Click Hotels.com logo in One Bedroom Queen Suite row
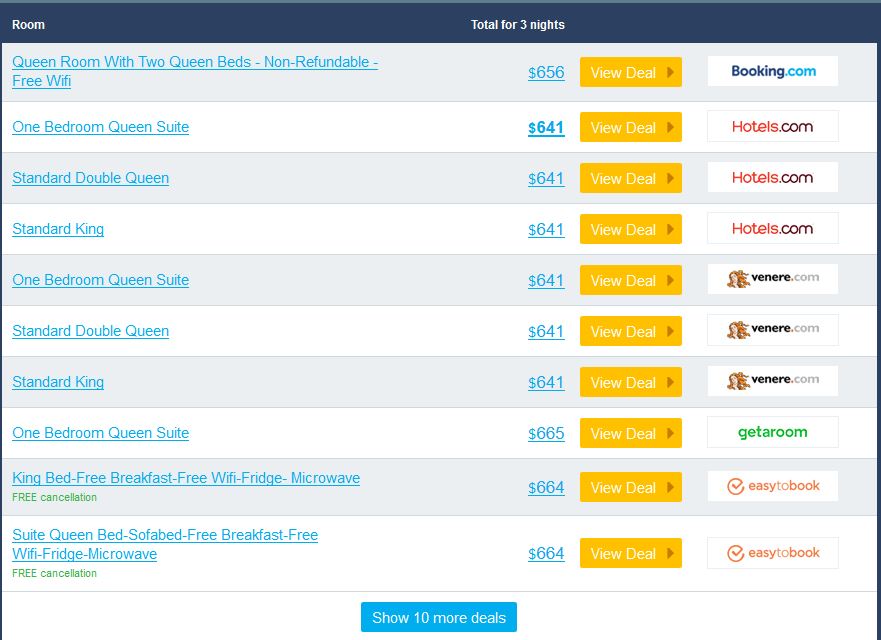Viewport: 881px width, 640px height. pyautogui.click(x=772, y=127)
